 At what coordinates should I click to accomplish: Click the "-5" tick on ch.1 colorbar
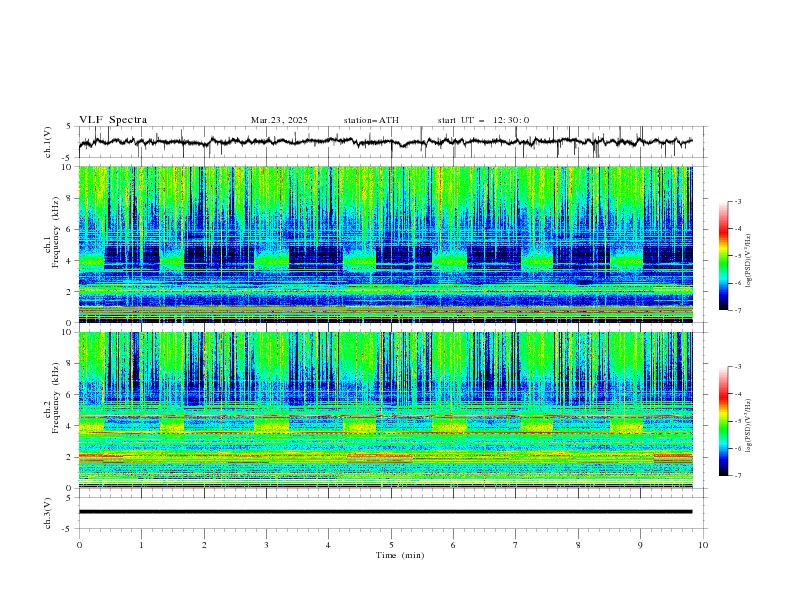click(x=738, y=256)
